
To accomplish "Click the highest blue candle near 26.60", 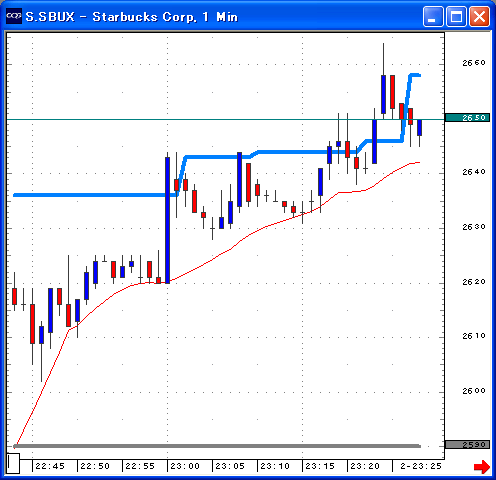I will [x=383, y=94].
